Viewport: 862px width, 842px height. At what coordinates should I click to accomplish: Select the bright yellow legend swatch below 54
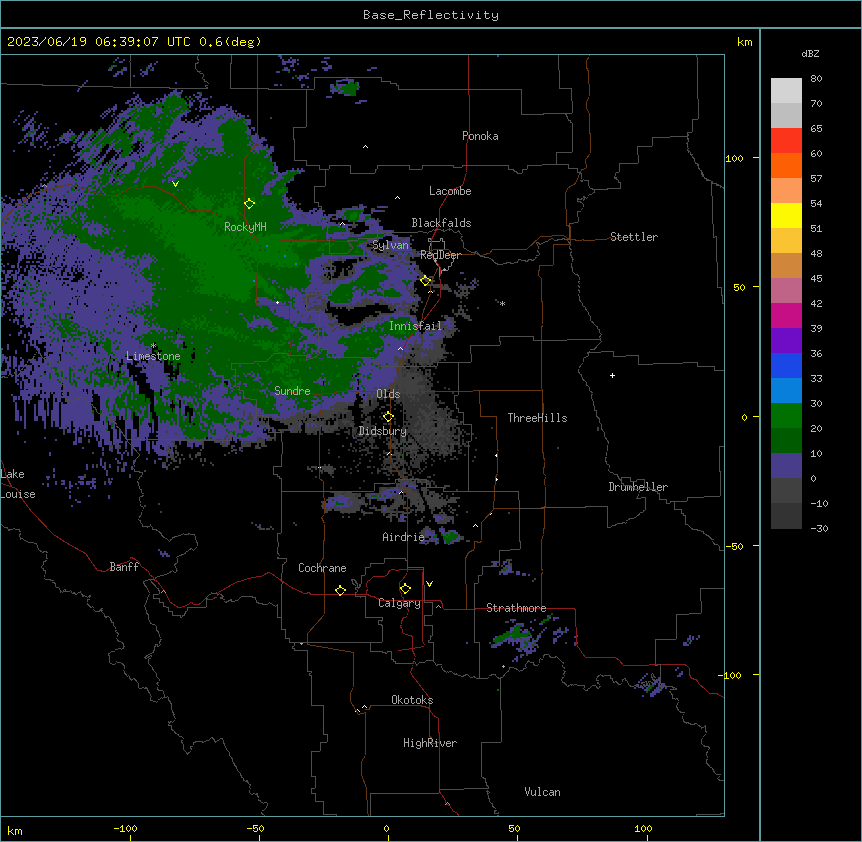tap(786, 215)
